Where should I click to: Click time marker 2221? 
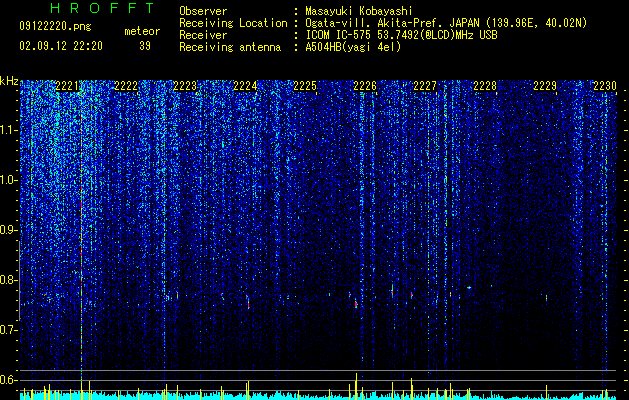pyautogui.click(x=67, y=86)
